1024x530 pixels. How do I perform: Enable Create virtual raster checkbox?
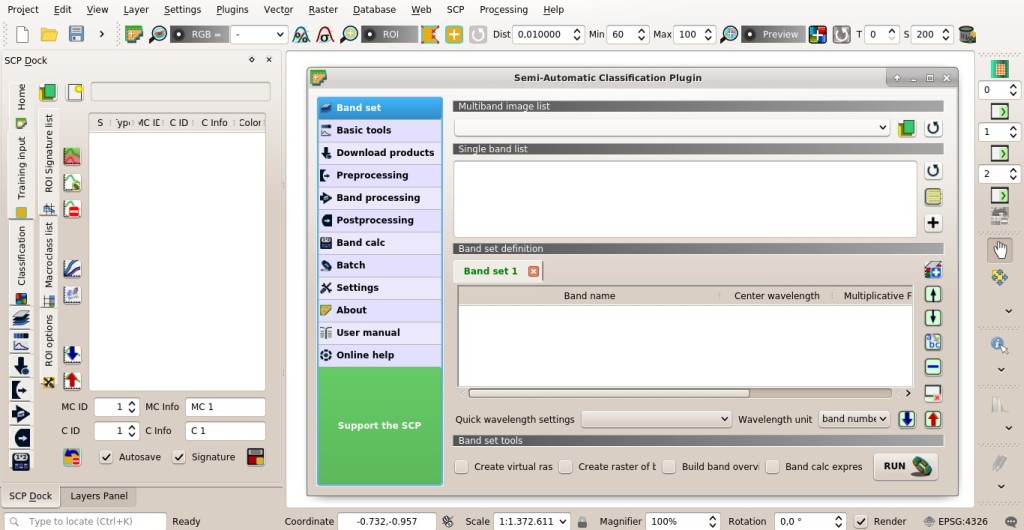coord(462,467)
